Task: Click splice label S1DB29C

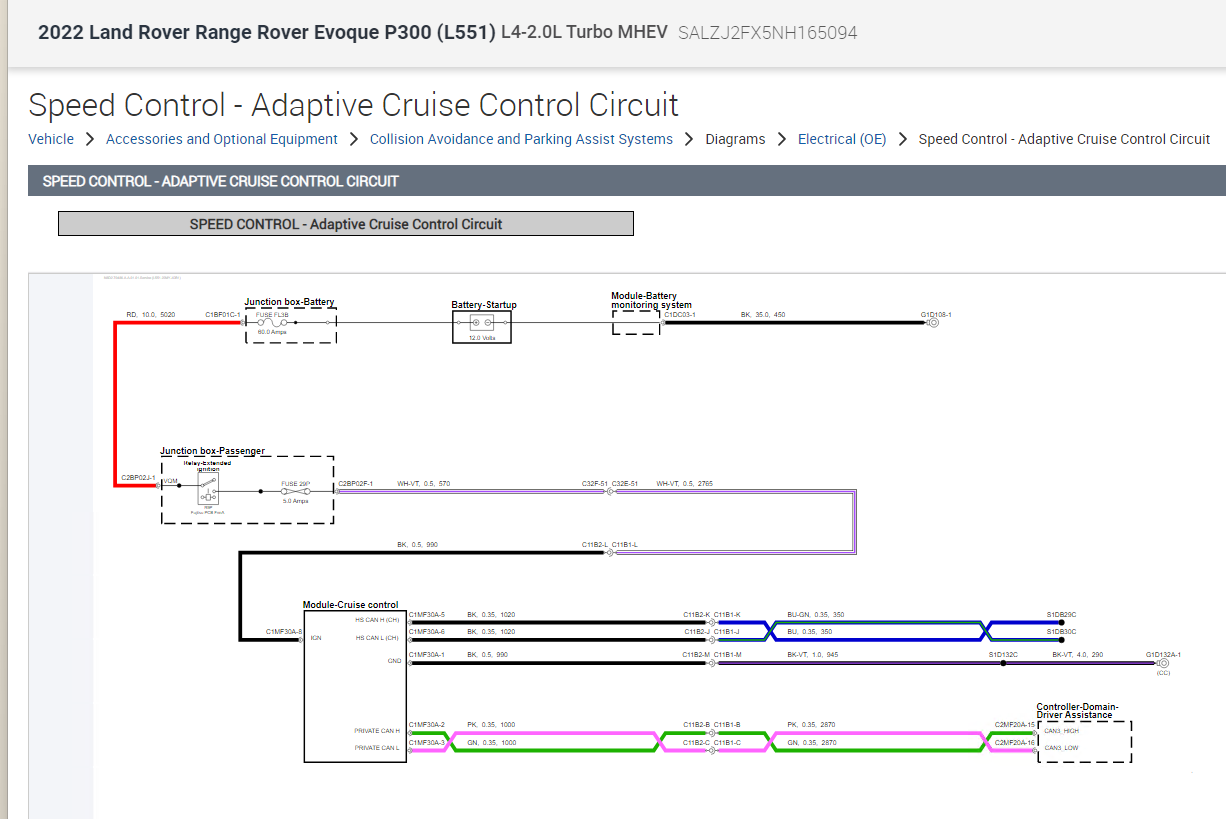Action: [1061, 614]
